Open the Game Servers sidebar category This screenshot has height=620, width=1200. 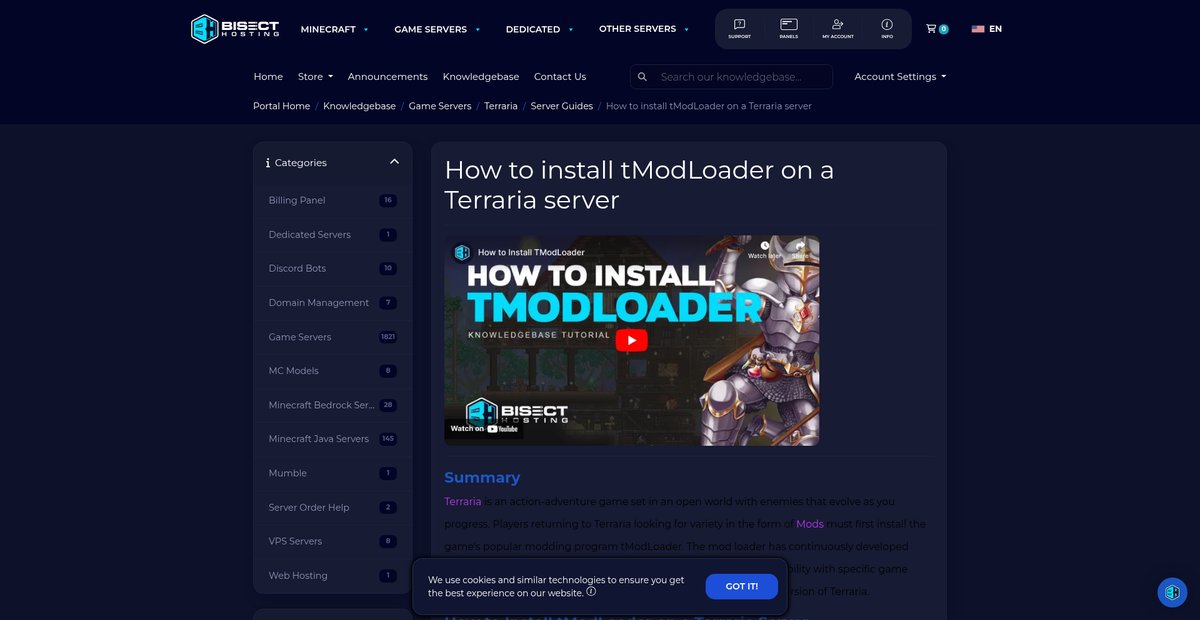pyautogui.click(x=333, y=337)
